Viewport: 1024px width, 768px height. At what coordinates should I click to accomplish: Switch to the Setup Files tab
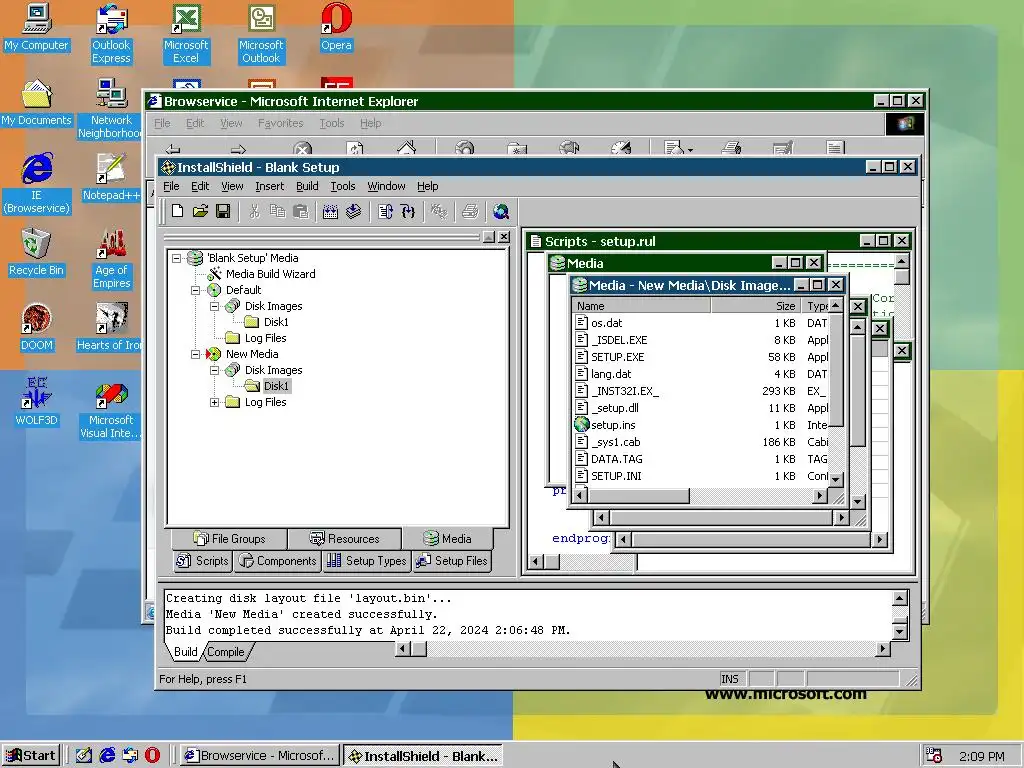click(x=451, y=561)
